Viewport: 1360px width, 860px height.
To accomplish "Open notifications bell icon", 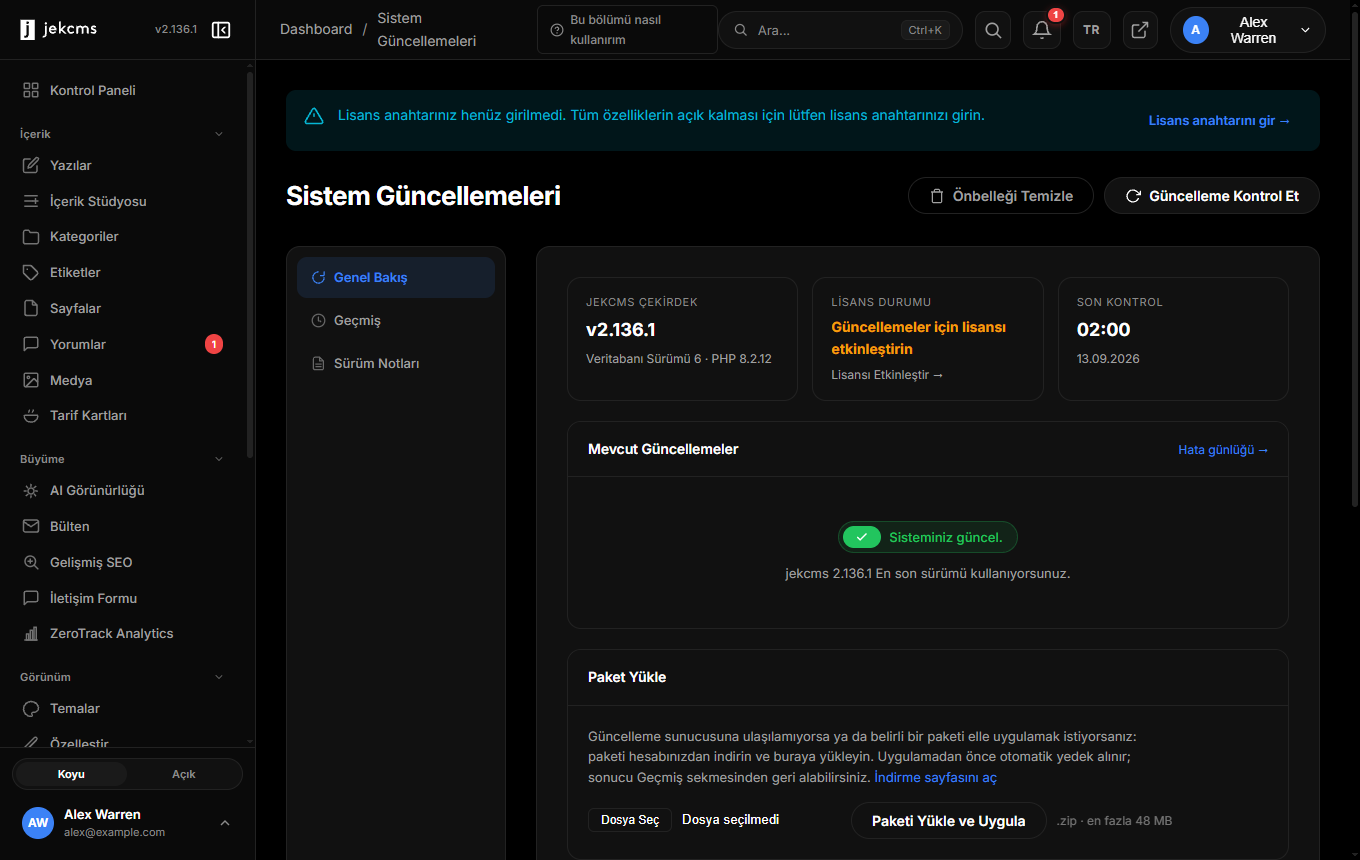I will pyautogui.click(x=1042, y=30).
